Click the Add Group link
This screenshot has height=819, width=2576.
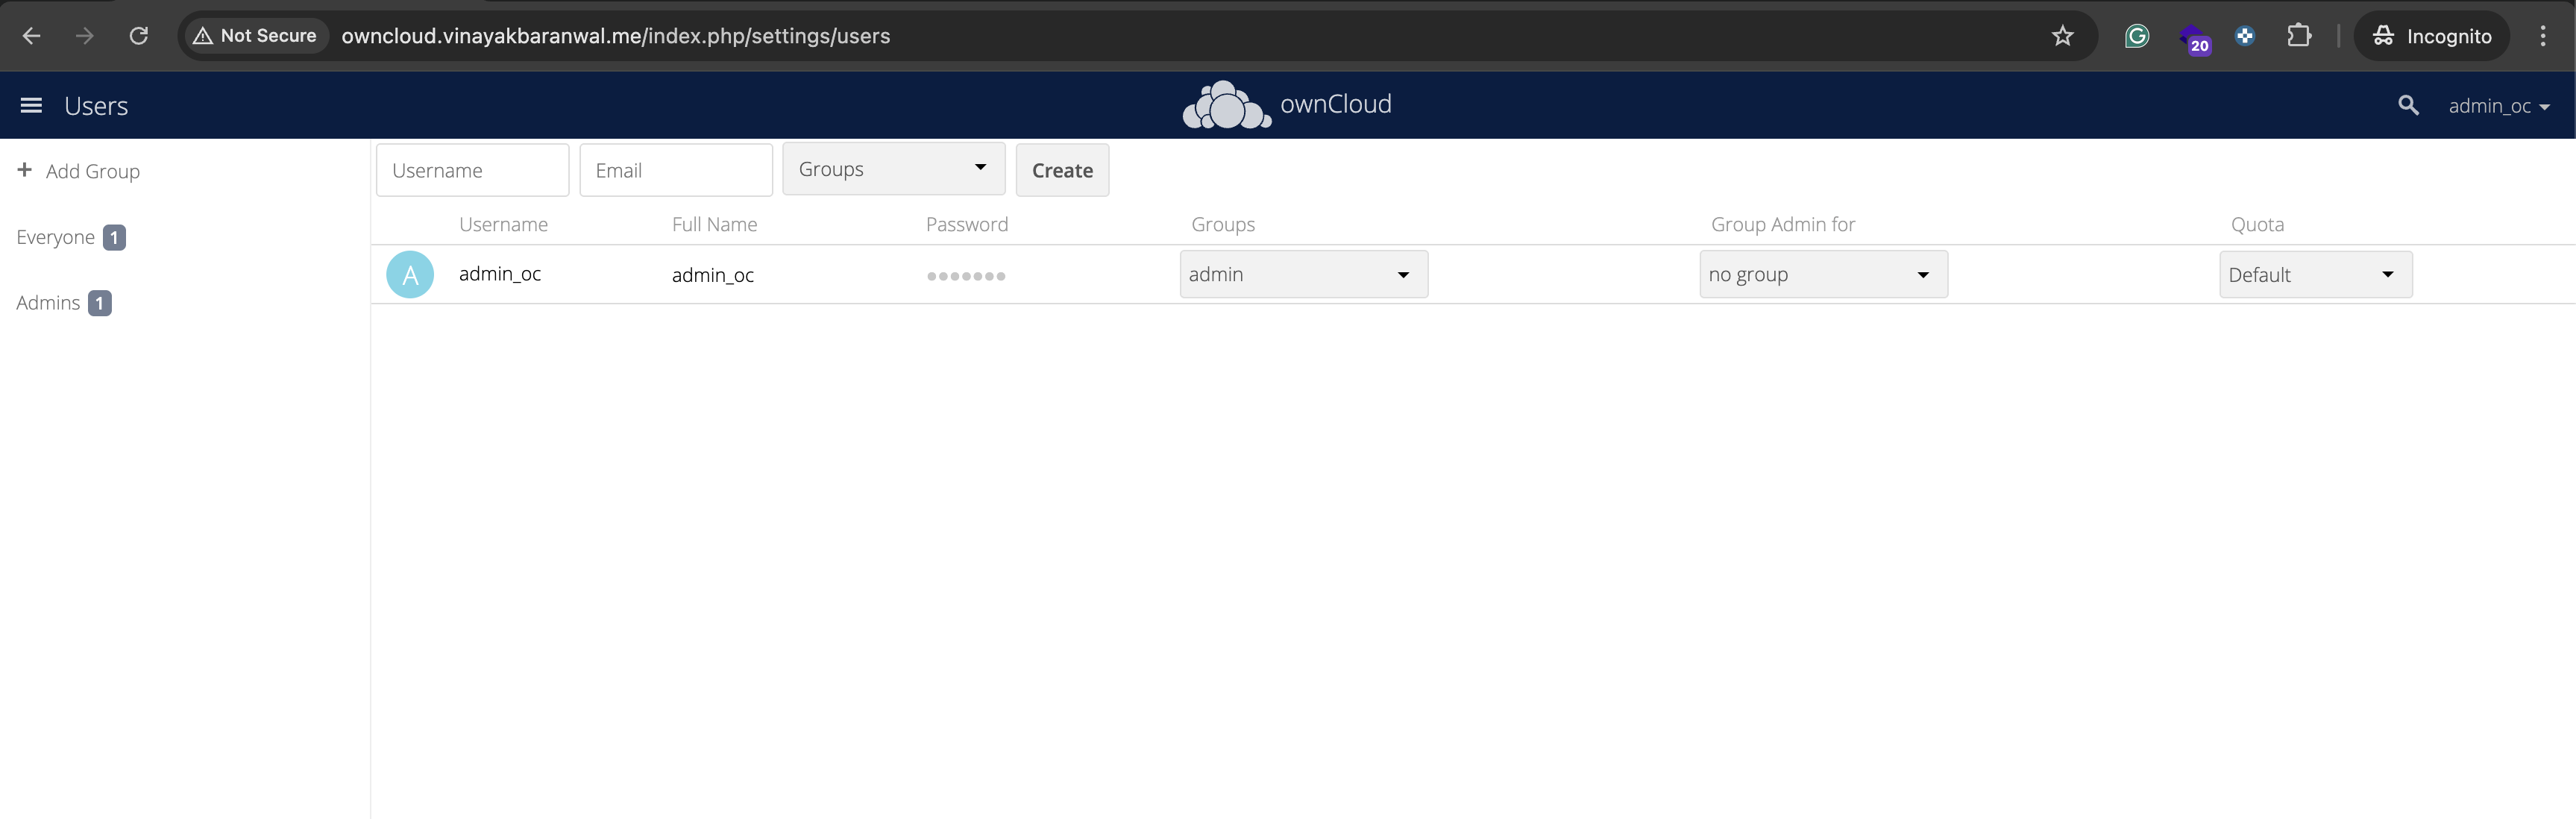coord(93,170)
